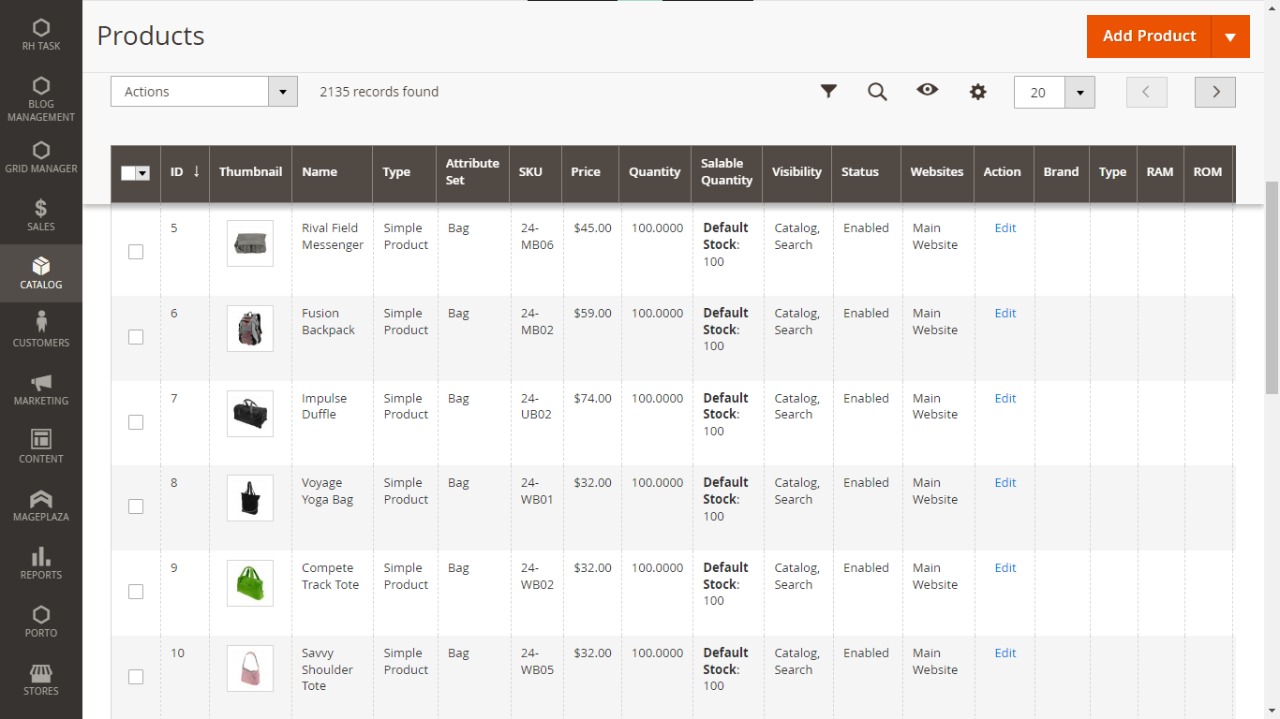Open Reports in the sidebar
Viewport: 1280px width, 719px height.
(41, 563)
